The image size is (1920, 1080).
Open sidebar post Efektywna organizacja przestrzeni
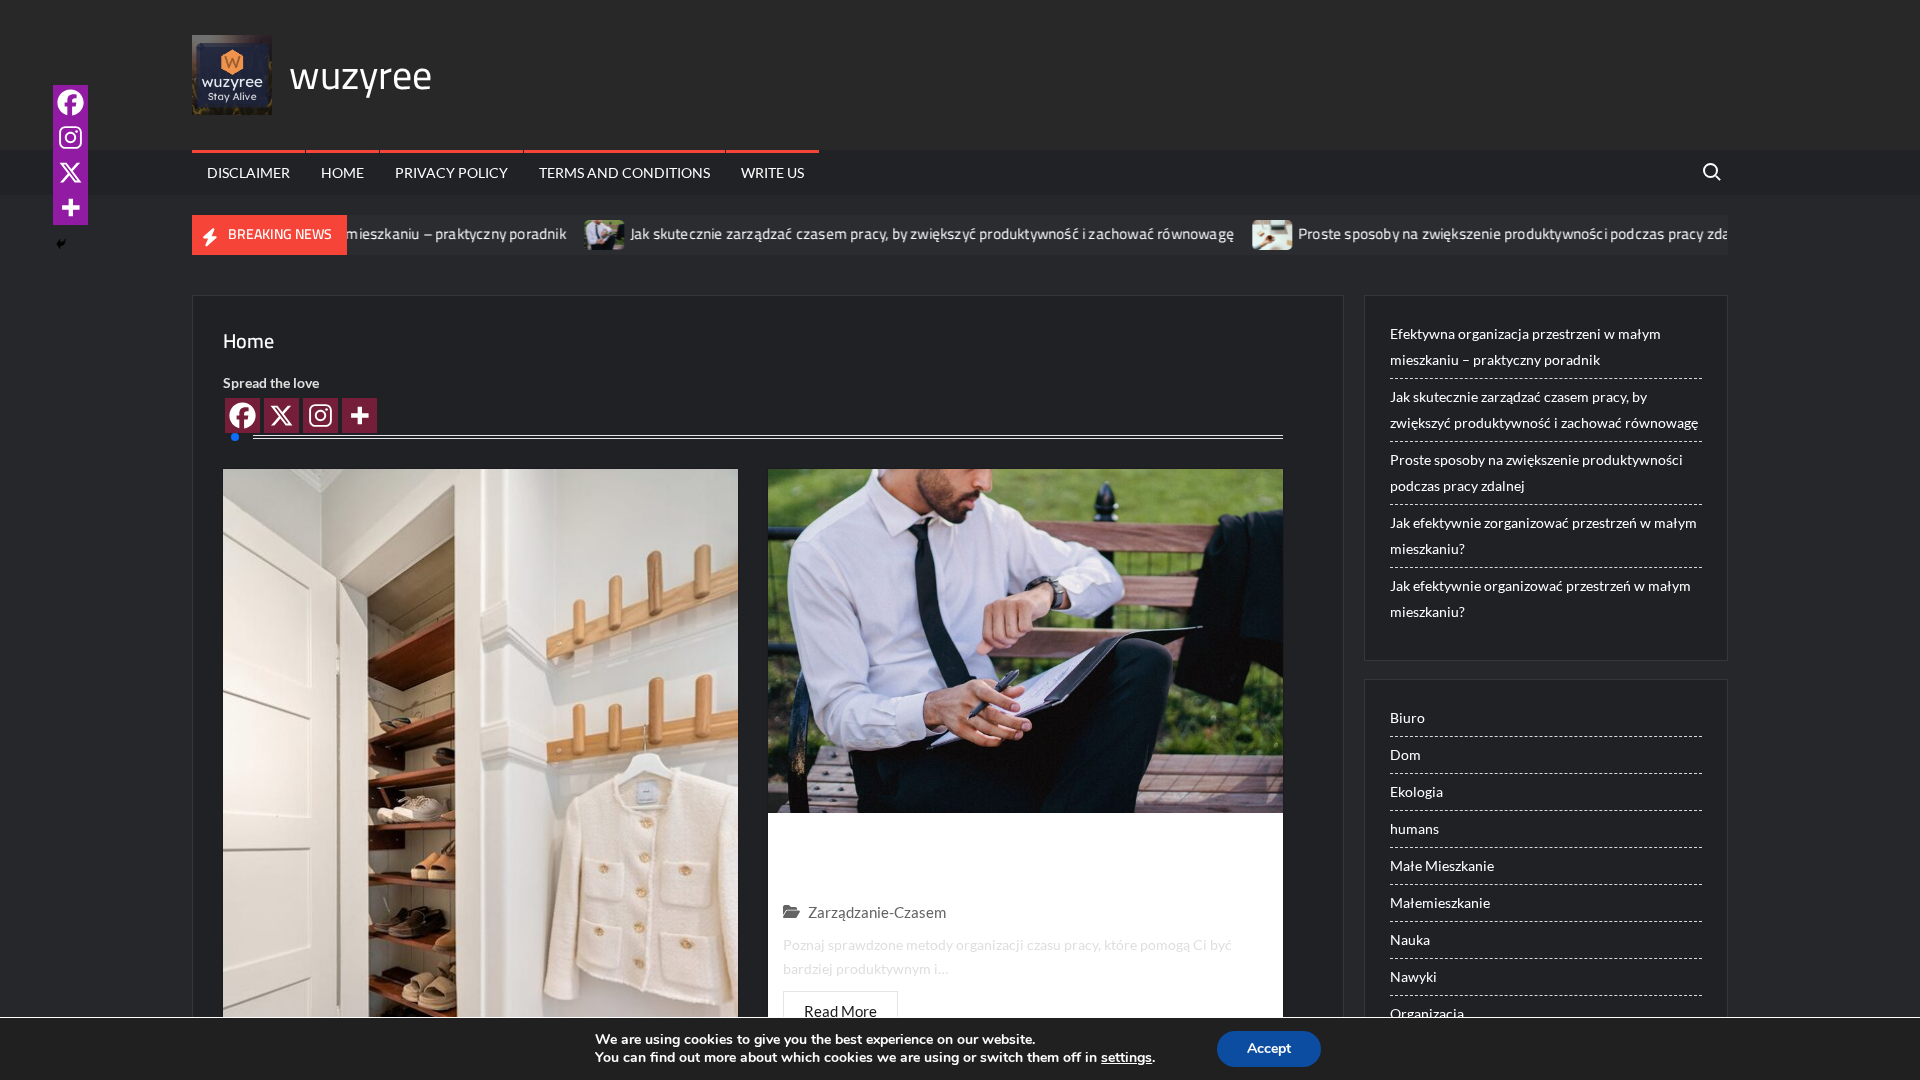click(x=1525, y=347)
